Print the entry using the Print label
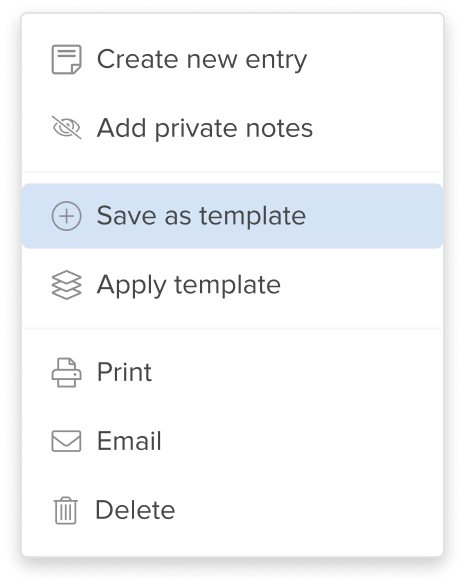Screen dimensions: 463x585 point(124,372)
